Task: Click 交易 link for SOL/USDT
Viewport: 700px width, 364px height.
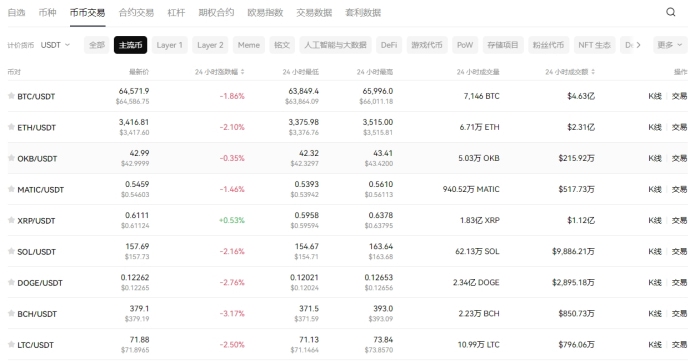Action: point(679,251)
